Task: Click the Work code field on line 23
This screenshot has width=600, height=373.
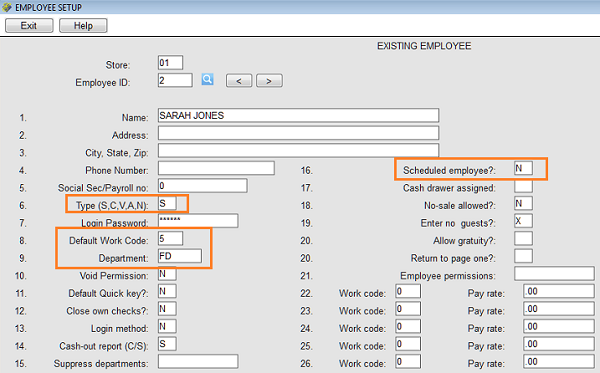Action: click(x=408, y=309)
